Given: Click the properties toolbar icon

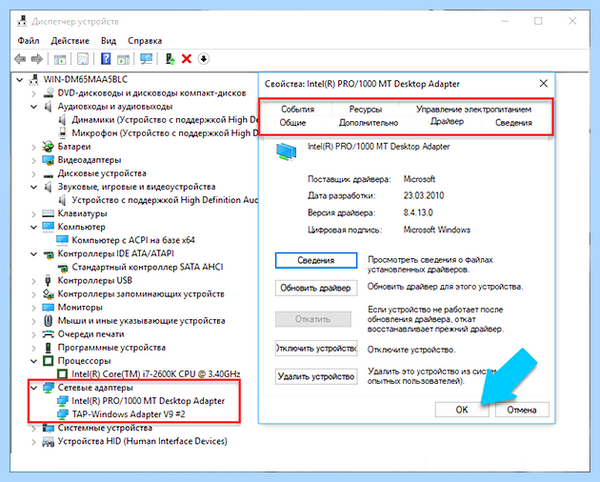Looking at the screenshot, I should tap(83, 59).
